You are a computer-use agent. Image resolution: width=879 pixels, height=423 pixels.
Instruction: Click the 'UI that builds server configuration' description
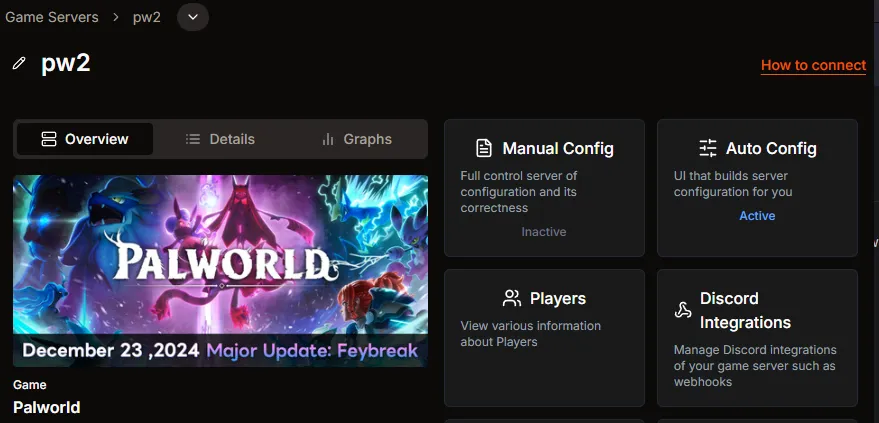click(733, 184)
